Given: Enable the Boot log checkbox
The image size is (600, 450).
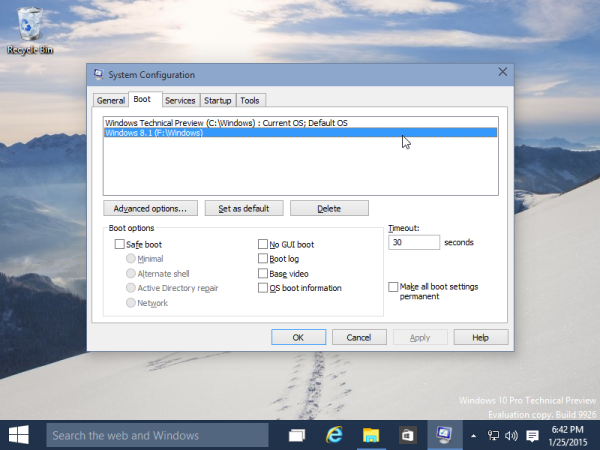Looking at the screenshot, I should 263,259.
